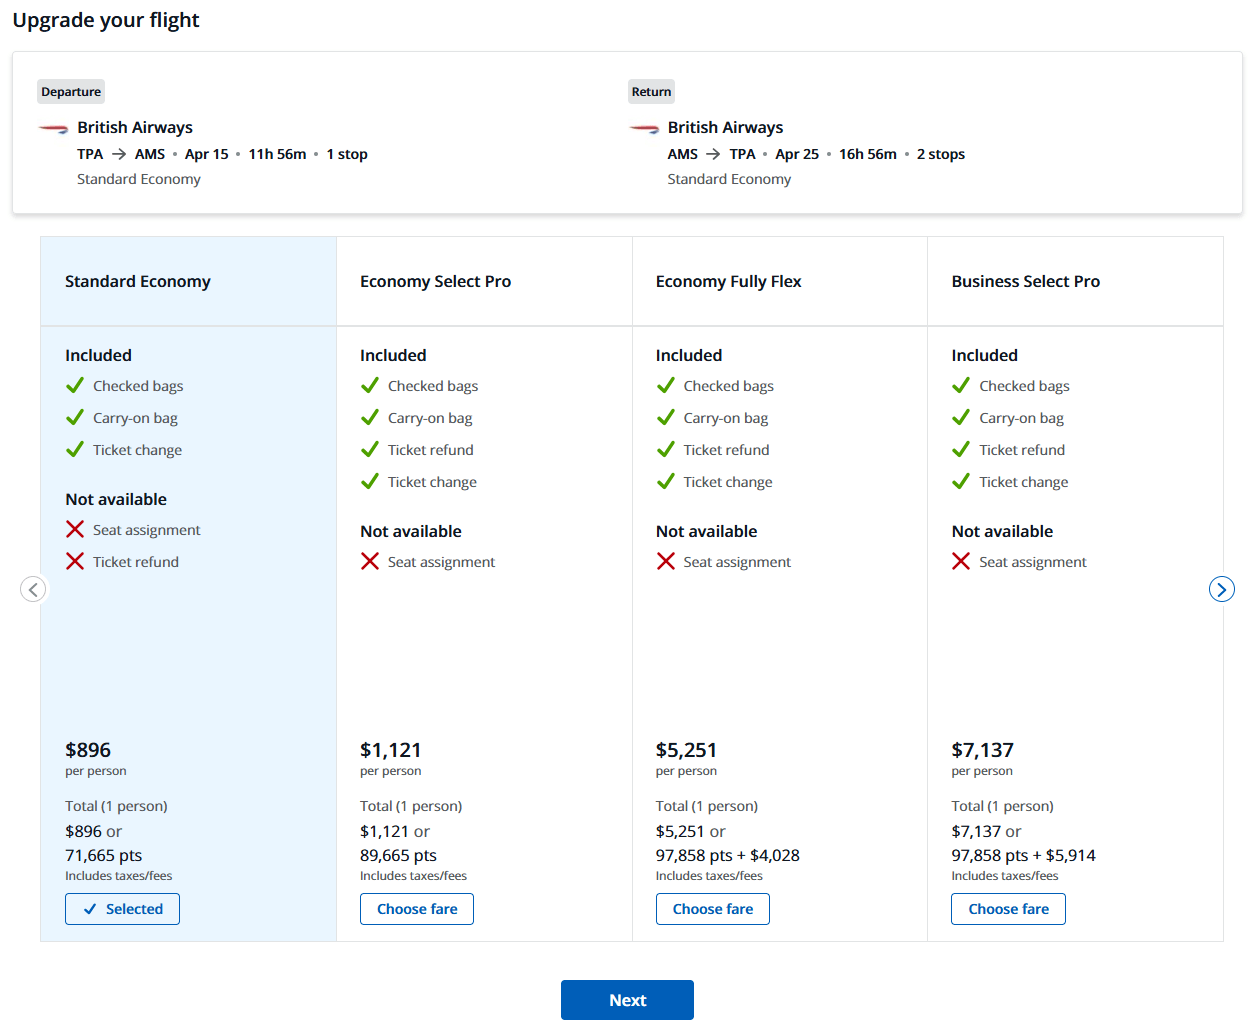Select the Business Select Pro fare header
This screenshot has width=1250, height=1023.
coord(1025,282)
